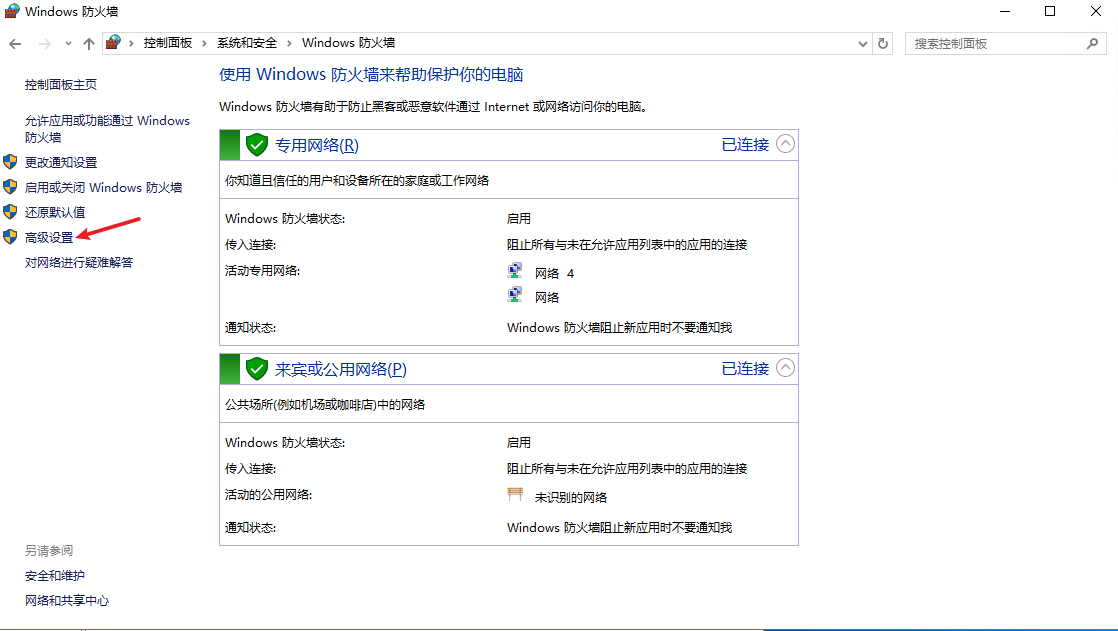This screenshot has height=631, width=1118.
Task: Click the search magnifier icon
Action: pos(1092,43)
